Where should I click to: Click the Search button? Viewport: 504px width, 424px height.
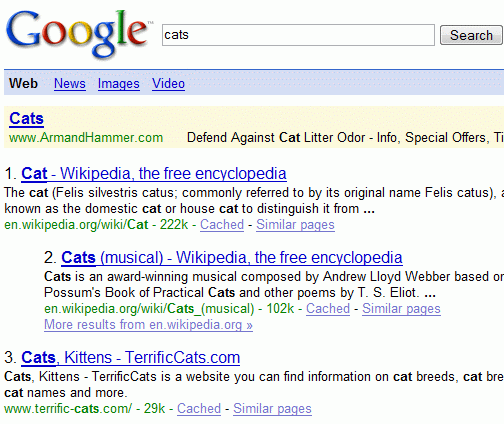pos(471,35)
